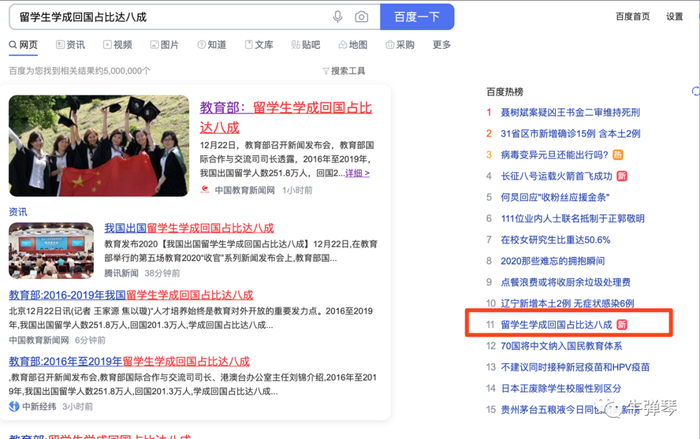
Task: Open hot topic 点餐浪费或将收厨余垃圾处理费
Action: [x=566, y=282]
